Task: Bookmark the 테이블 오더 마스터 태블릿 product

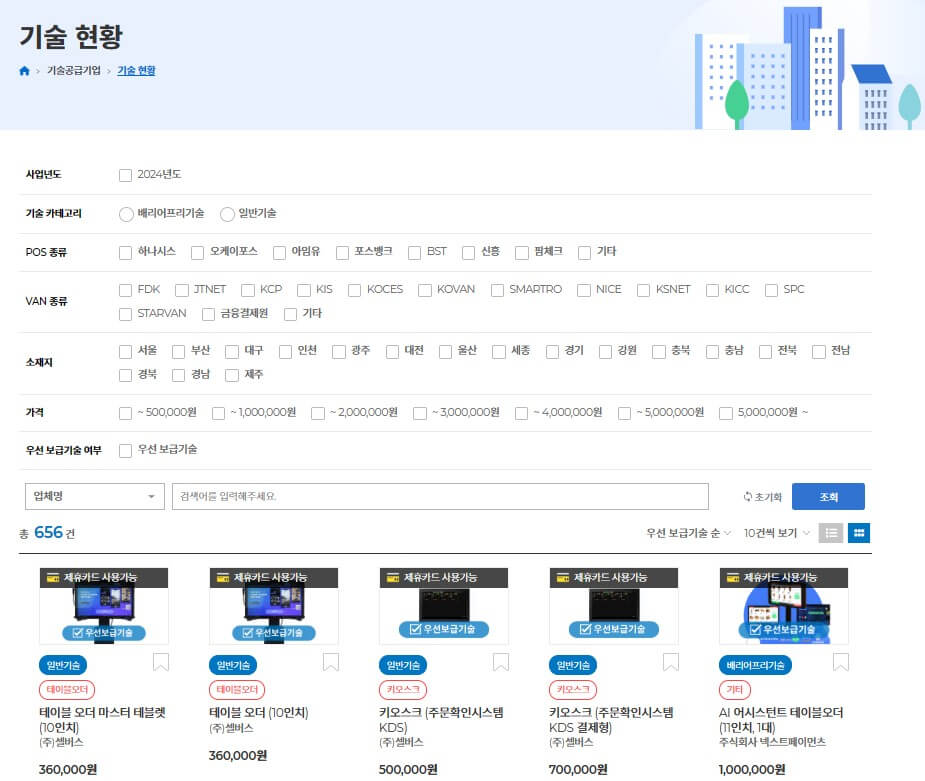Action: 160,661
